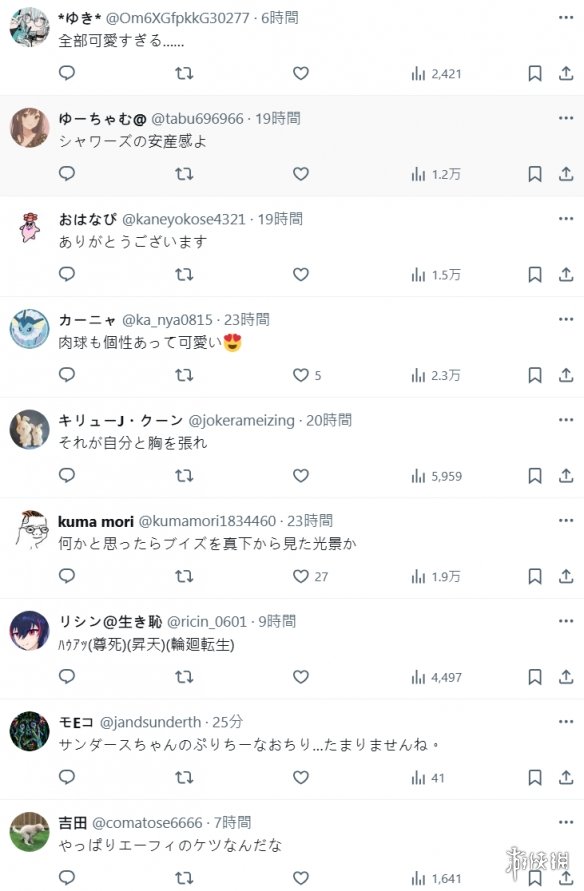Viewport: 584px width, 891px height.
Task: Reply to *ゆき*'s tweet
Action: (x=66, y=73)
